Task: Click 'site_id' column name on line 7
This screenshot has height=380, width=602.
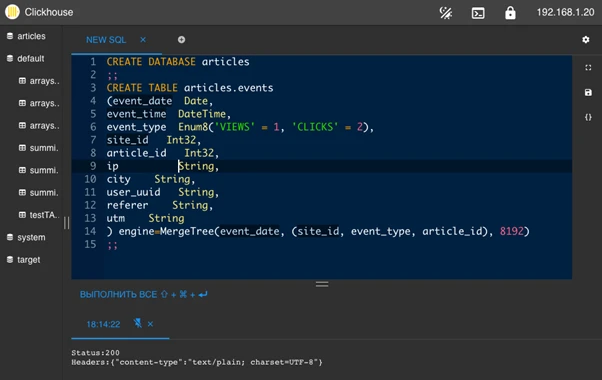Action: point(127,140)
